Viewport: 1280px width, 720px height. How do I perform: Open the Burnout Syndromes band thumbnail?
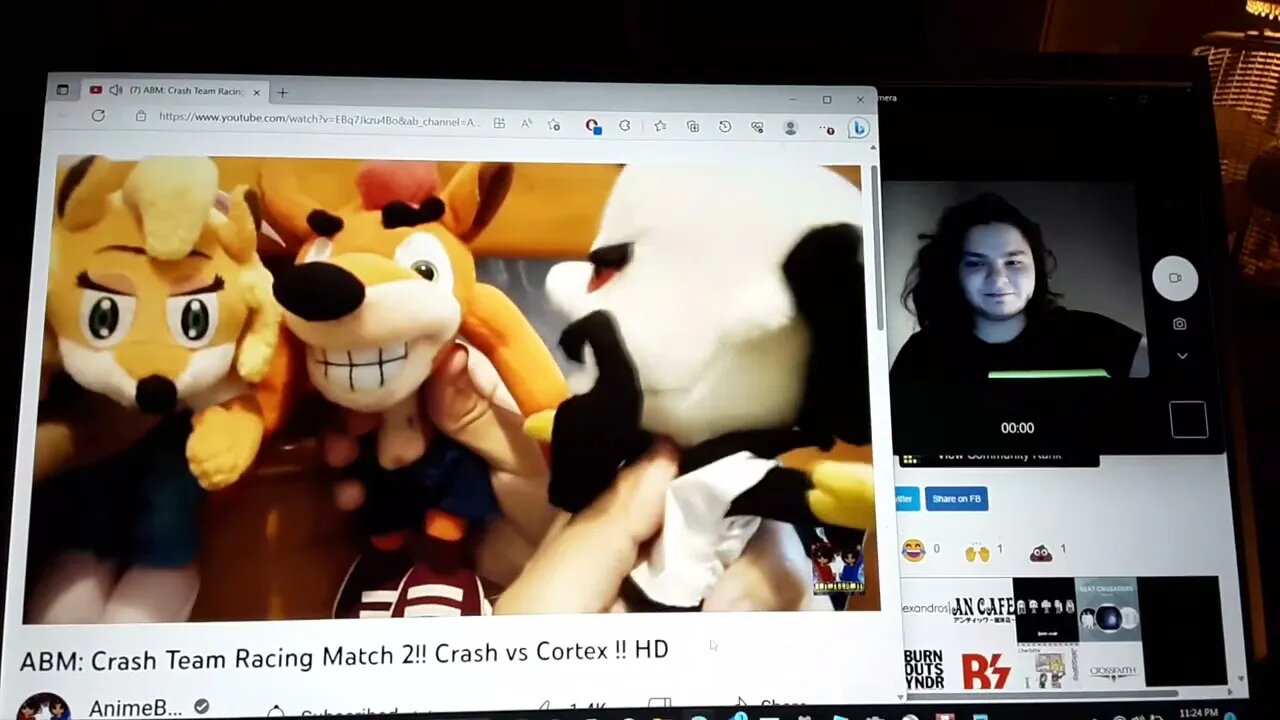[x=925, y=667]
